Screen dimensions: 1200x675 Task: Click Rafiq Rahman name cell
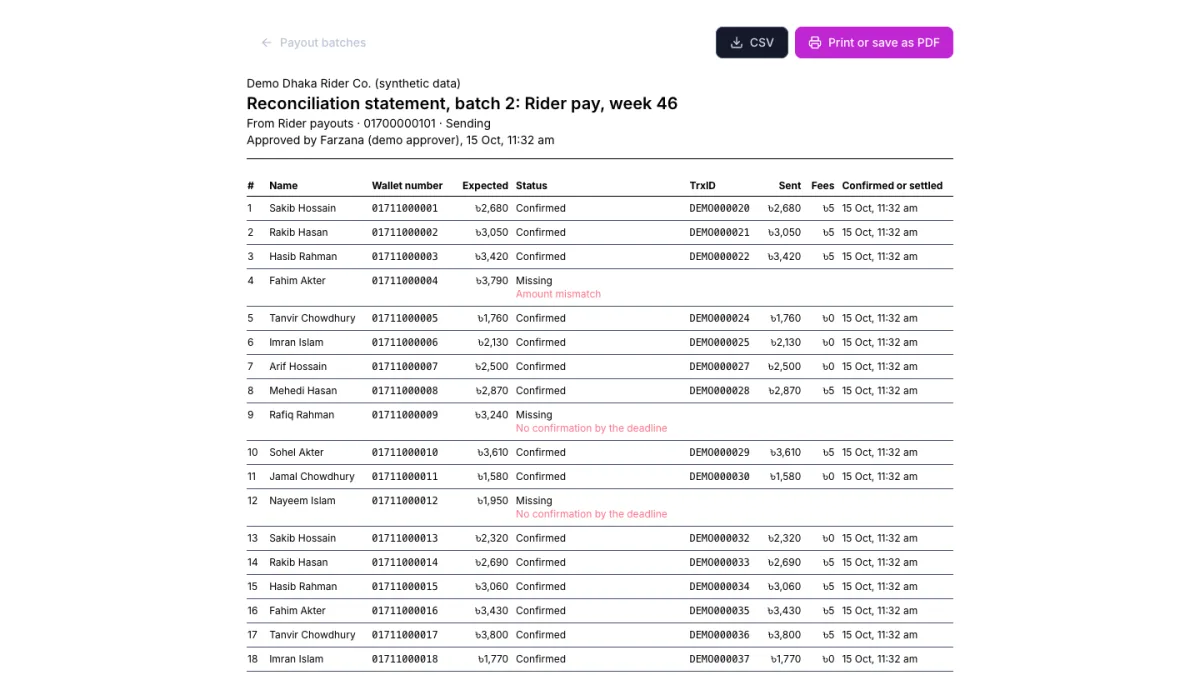click(302, 415)
